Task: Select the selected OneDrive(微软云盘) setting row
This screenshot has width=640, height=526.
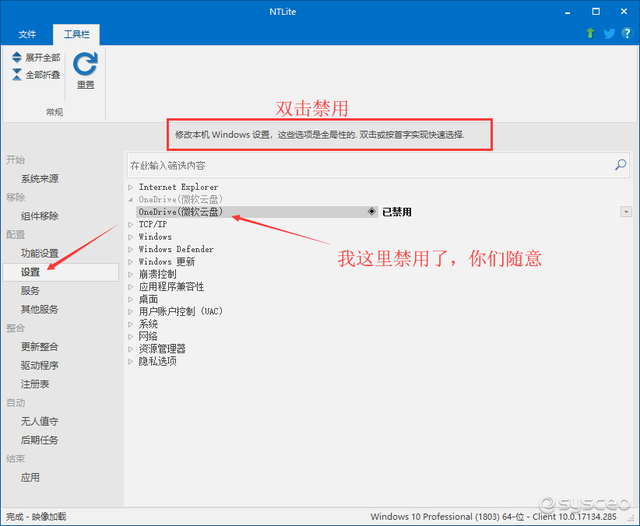Action: [257, 212]
